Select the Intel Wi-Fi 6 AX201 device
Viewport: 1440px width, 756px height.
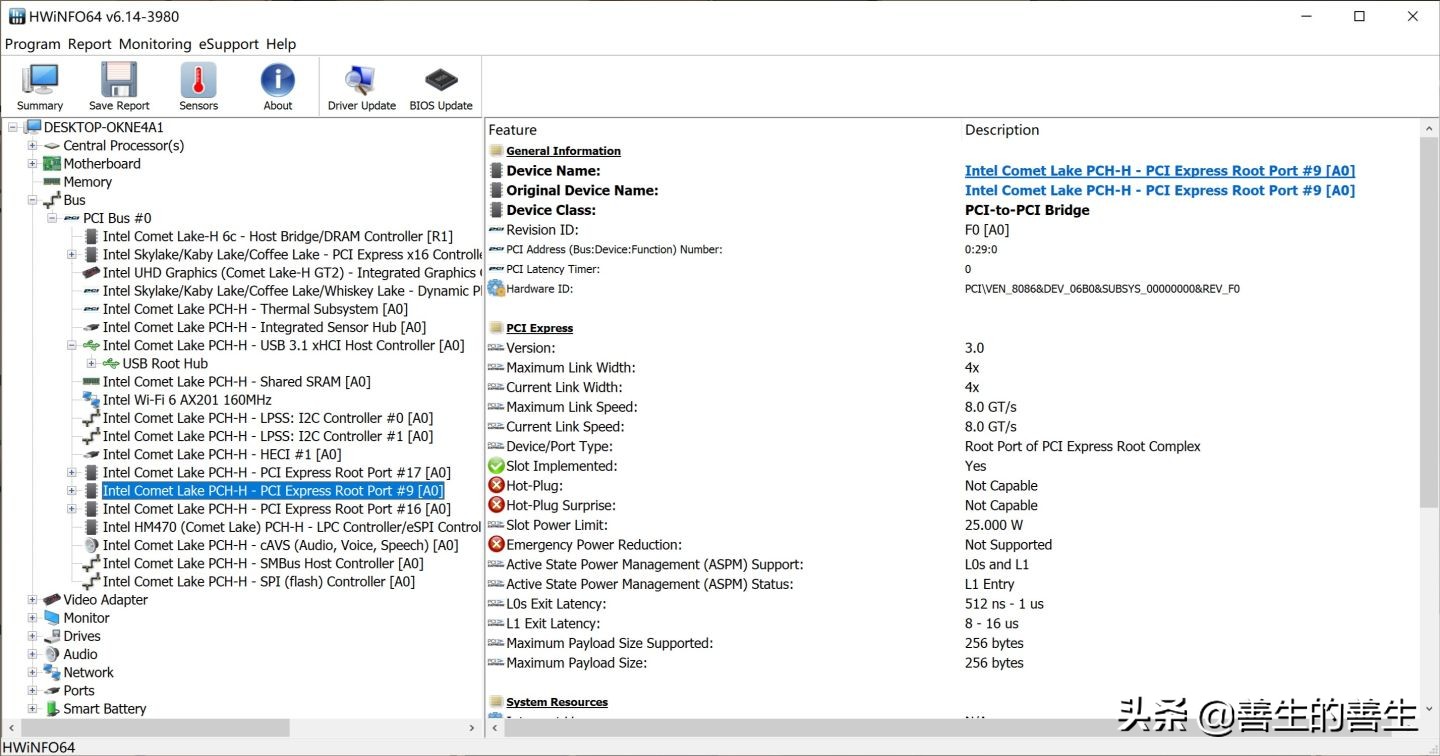click(x=186, y=400)
